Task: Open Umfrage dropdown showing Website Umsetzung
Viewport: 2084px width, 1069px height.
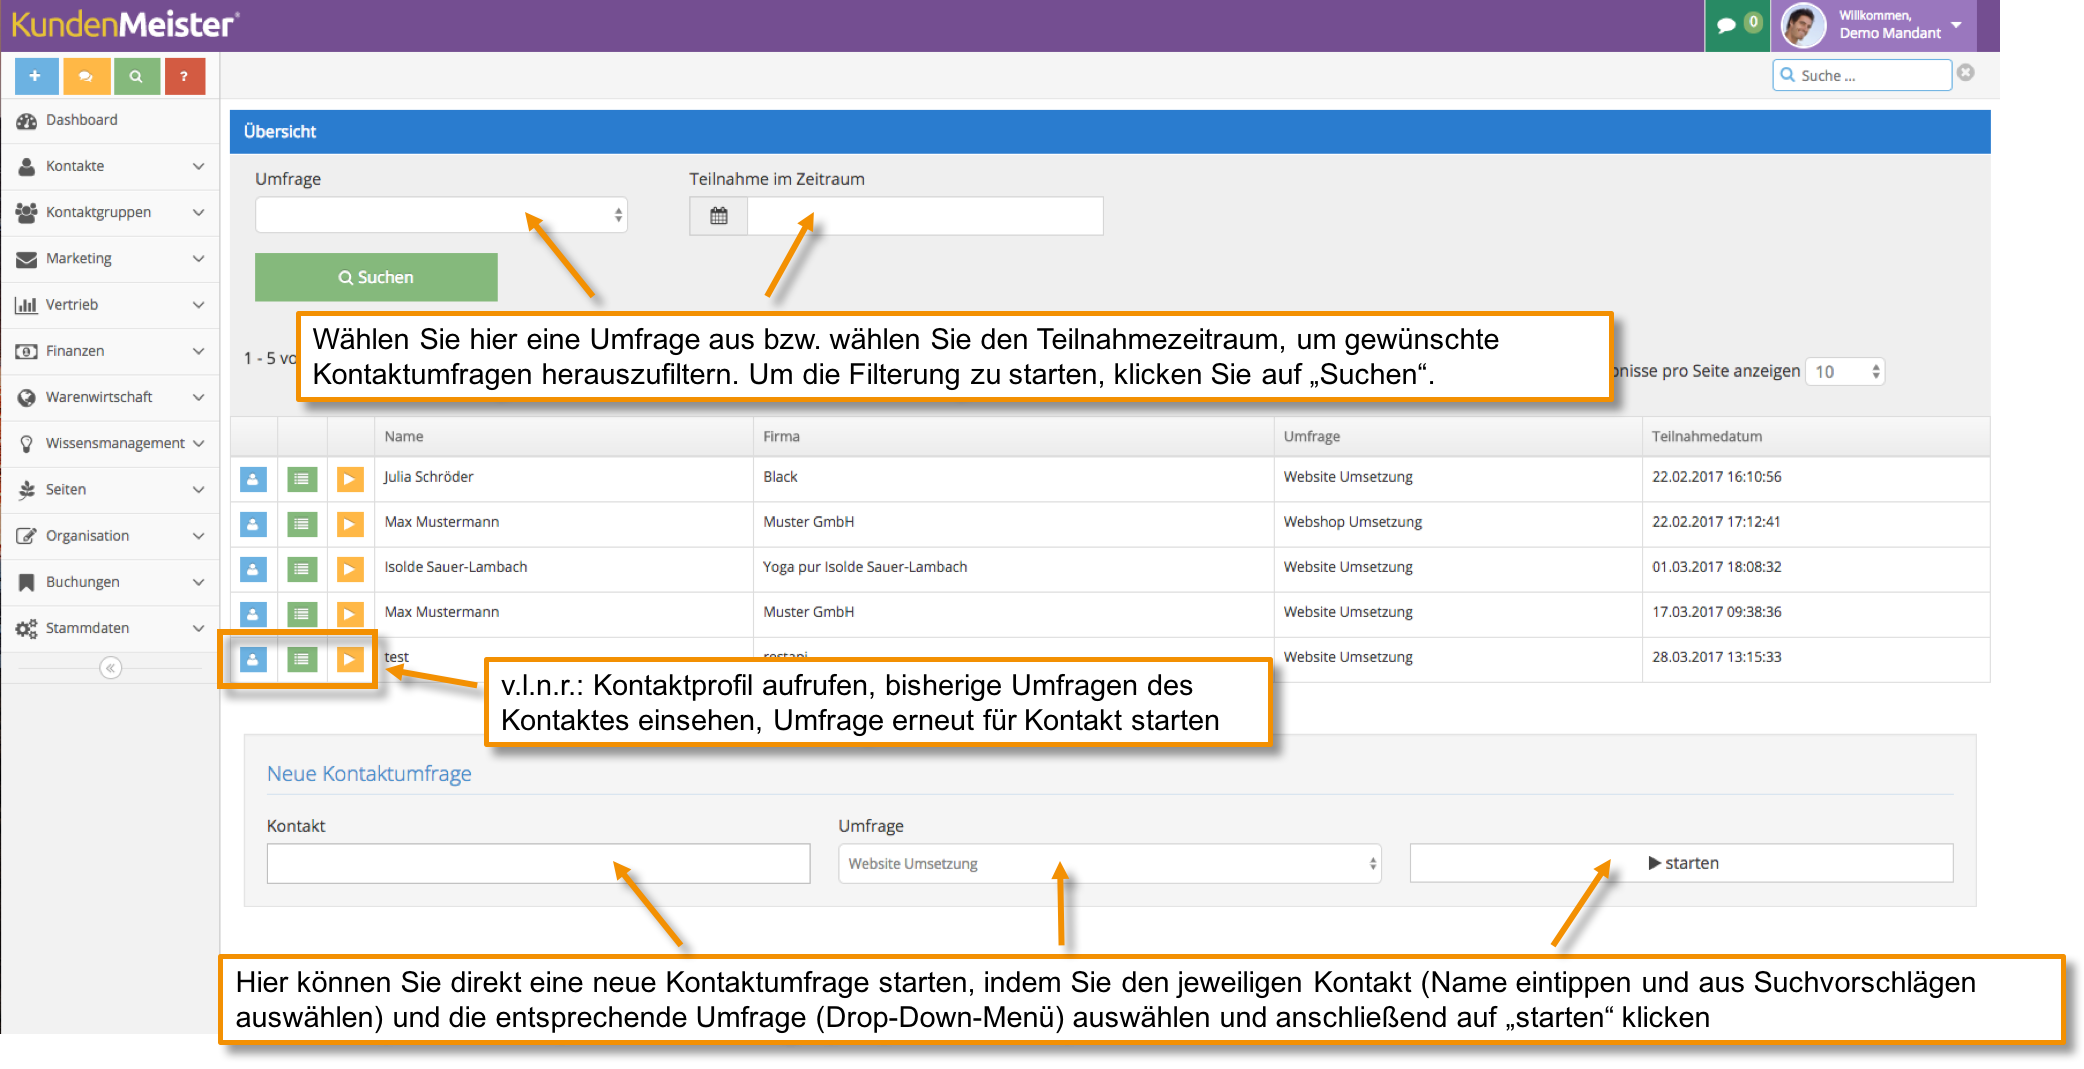Action: tap(1110, 863)
